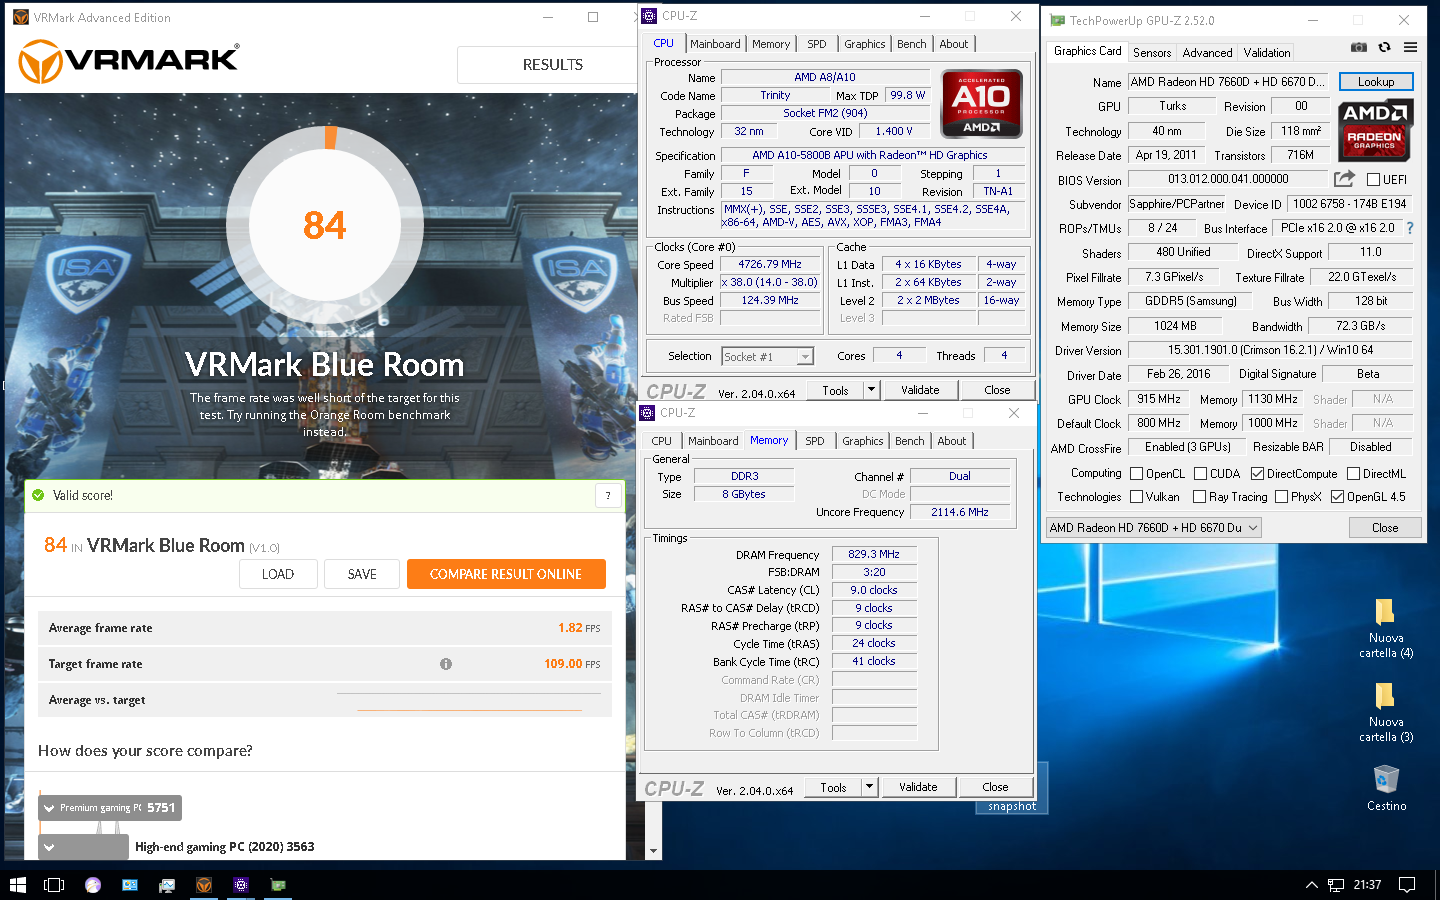This screenshot has width=1440, height=900.
Task: Open the Graphics tab in lower CPU-Z
Action: [863, 441]
